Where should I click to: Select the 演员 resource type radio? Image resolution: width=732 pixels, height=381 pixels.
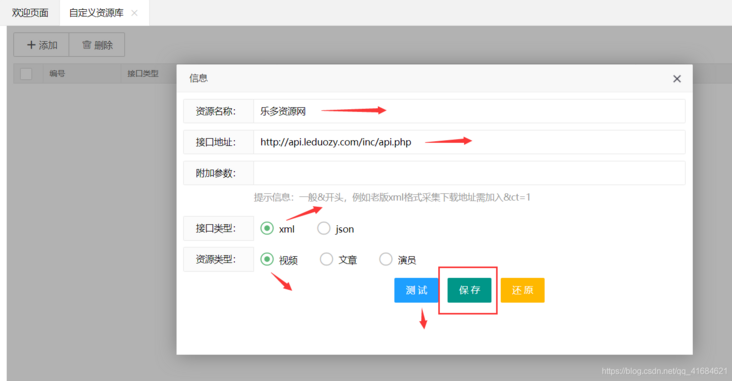click(386, 259)
